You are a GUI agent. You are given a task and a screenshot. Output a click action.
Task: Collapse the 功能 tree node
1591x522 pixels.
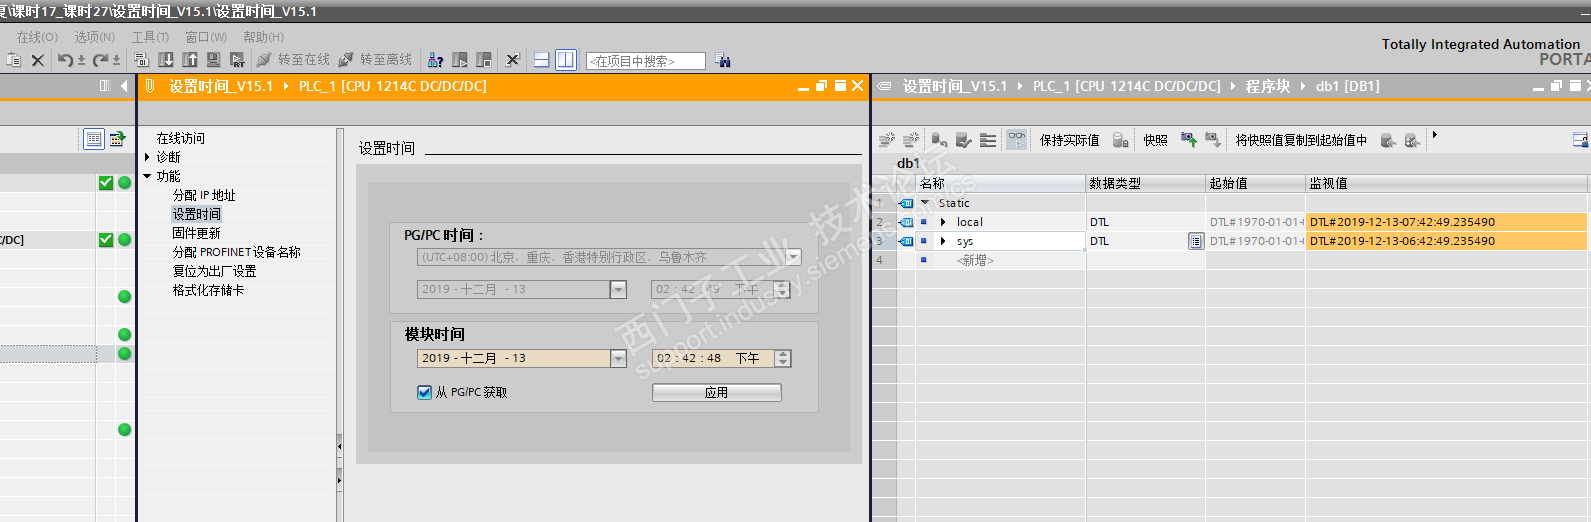(147, 176)
